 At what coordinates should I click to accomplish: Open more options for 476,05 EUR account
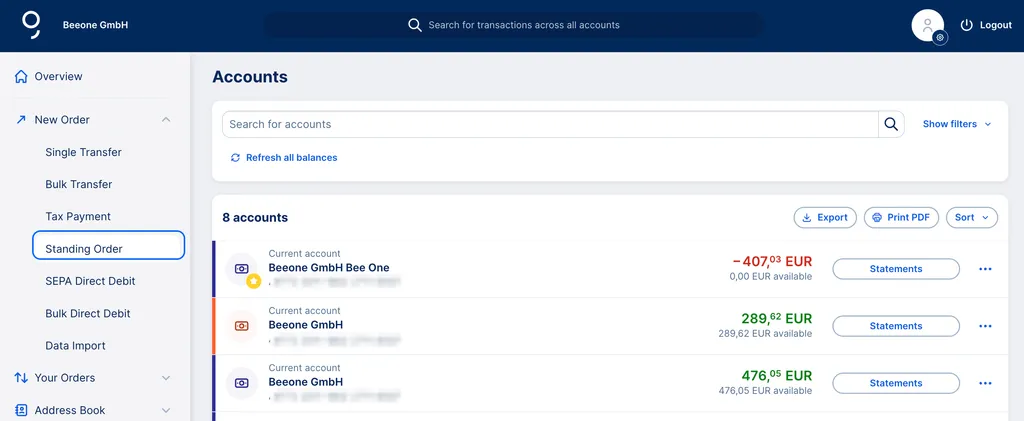(x=985, y=383)
